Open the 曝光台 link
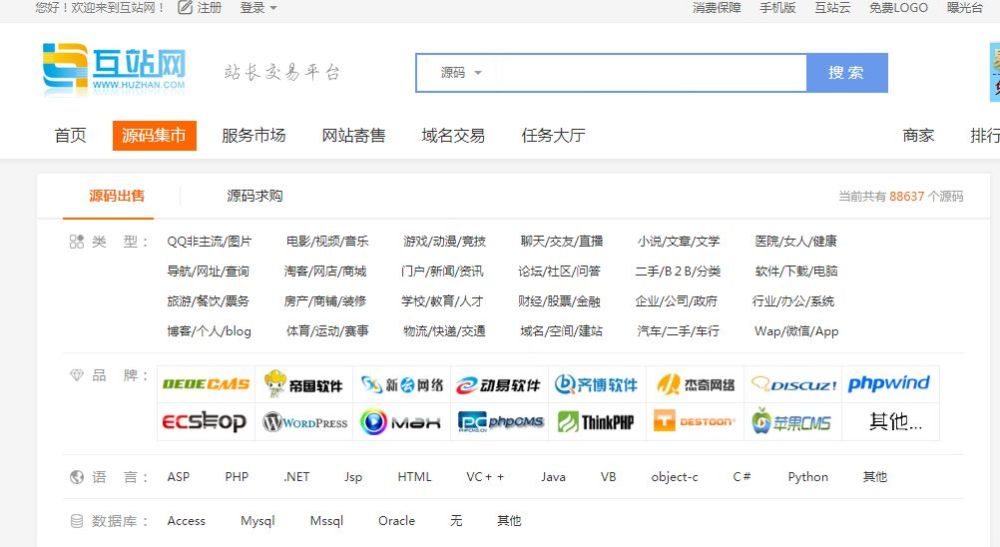The height and width of the screenshot is (547, 1000). pyautogui.click(x=965, y=8)
